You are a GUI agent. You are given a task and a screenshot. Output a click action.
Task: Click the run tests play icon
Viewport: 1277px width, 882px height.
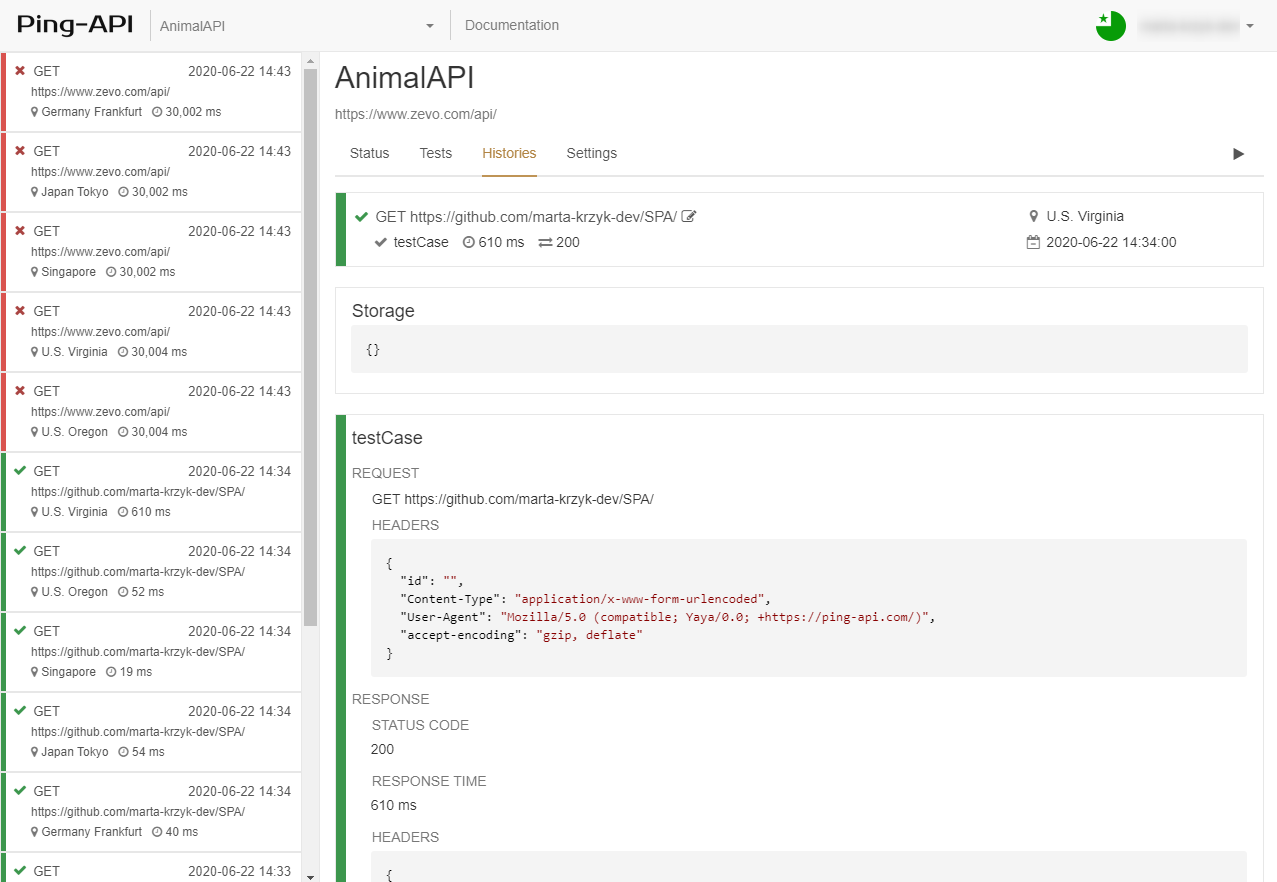point(1238,154)
